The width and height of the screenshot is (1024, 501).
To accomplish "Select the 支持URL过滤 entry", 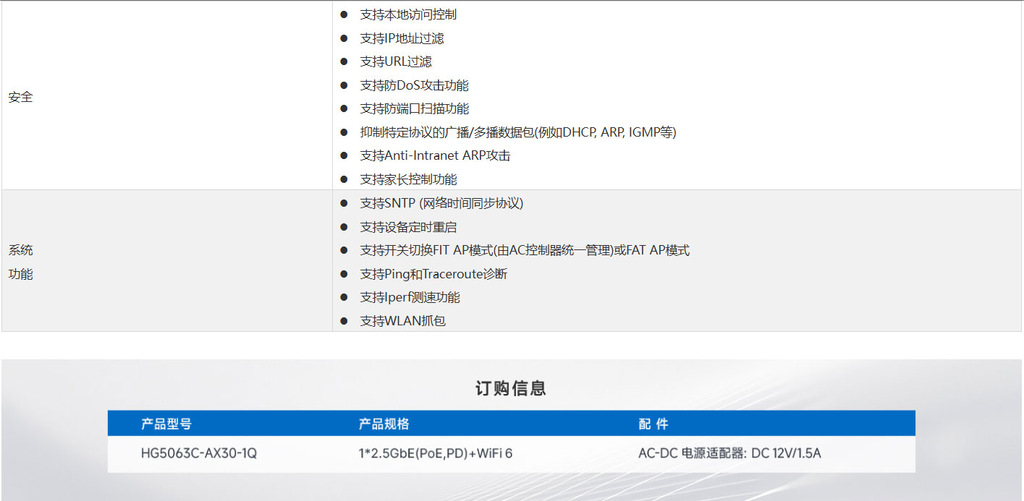I will coord(395,62).
